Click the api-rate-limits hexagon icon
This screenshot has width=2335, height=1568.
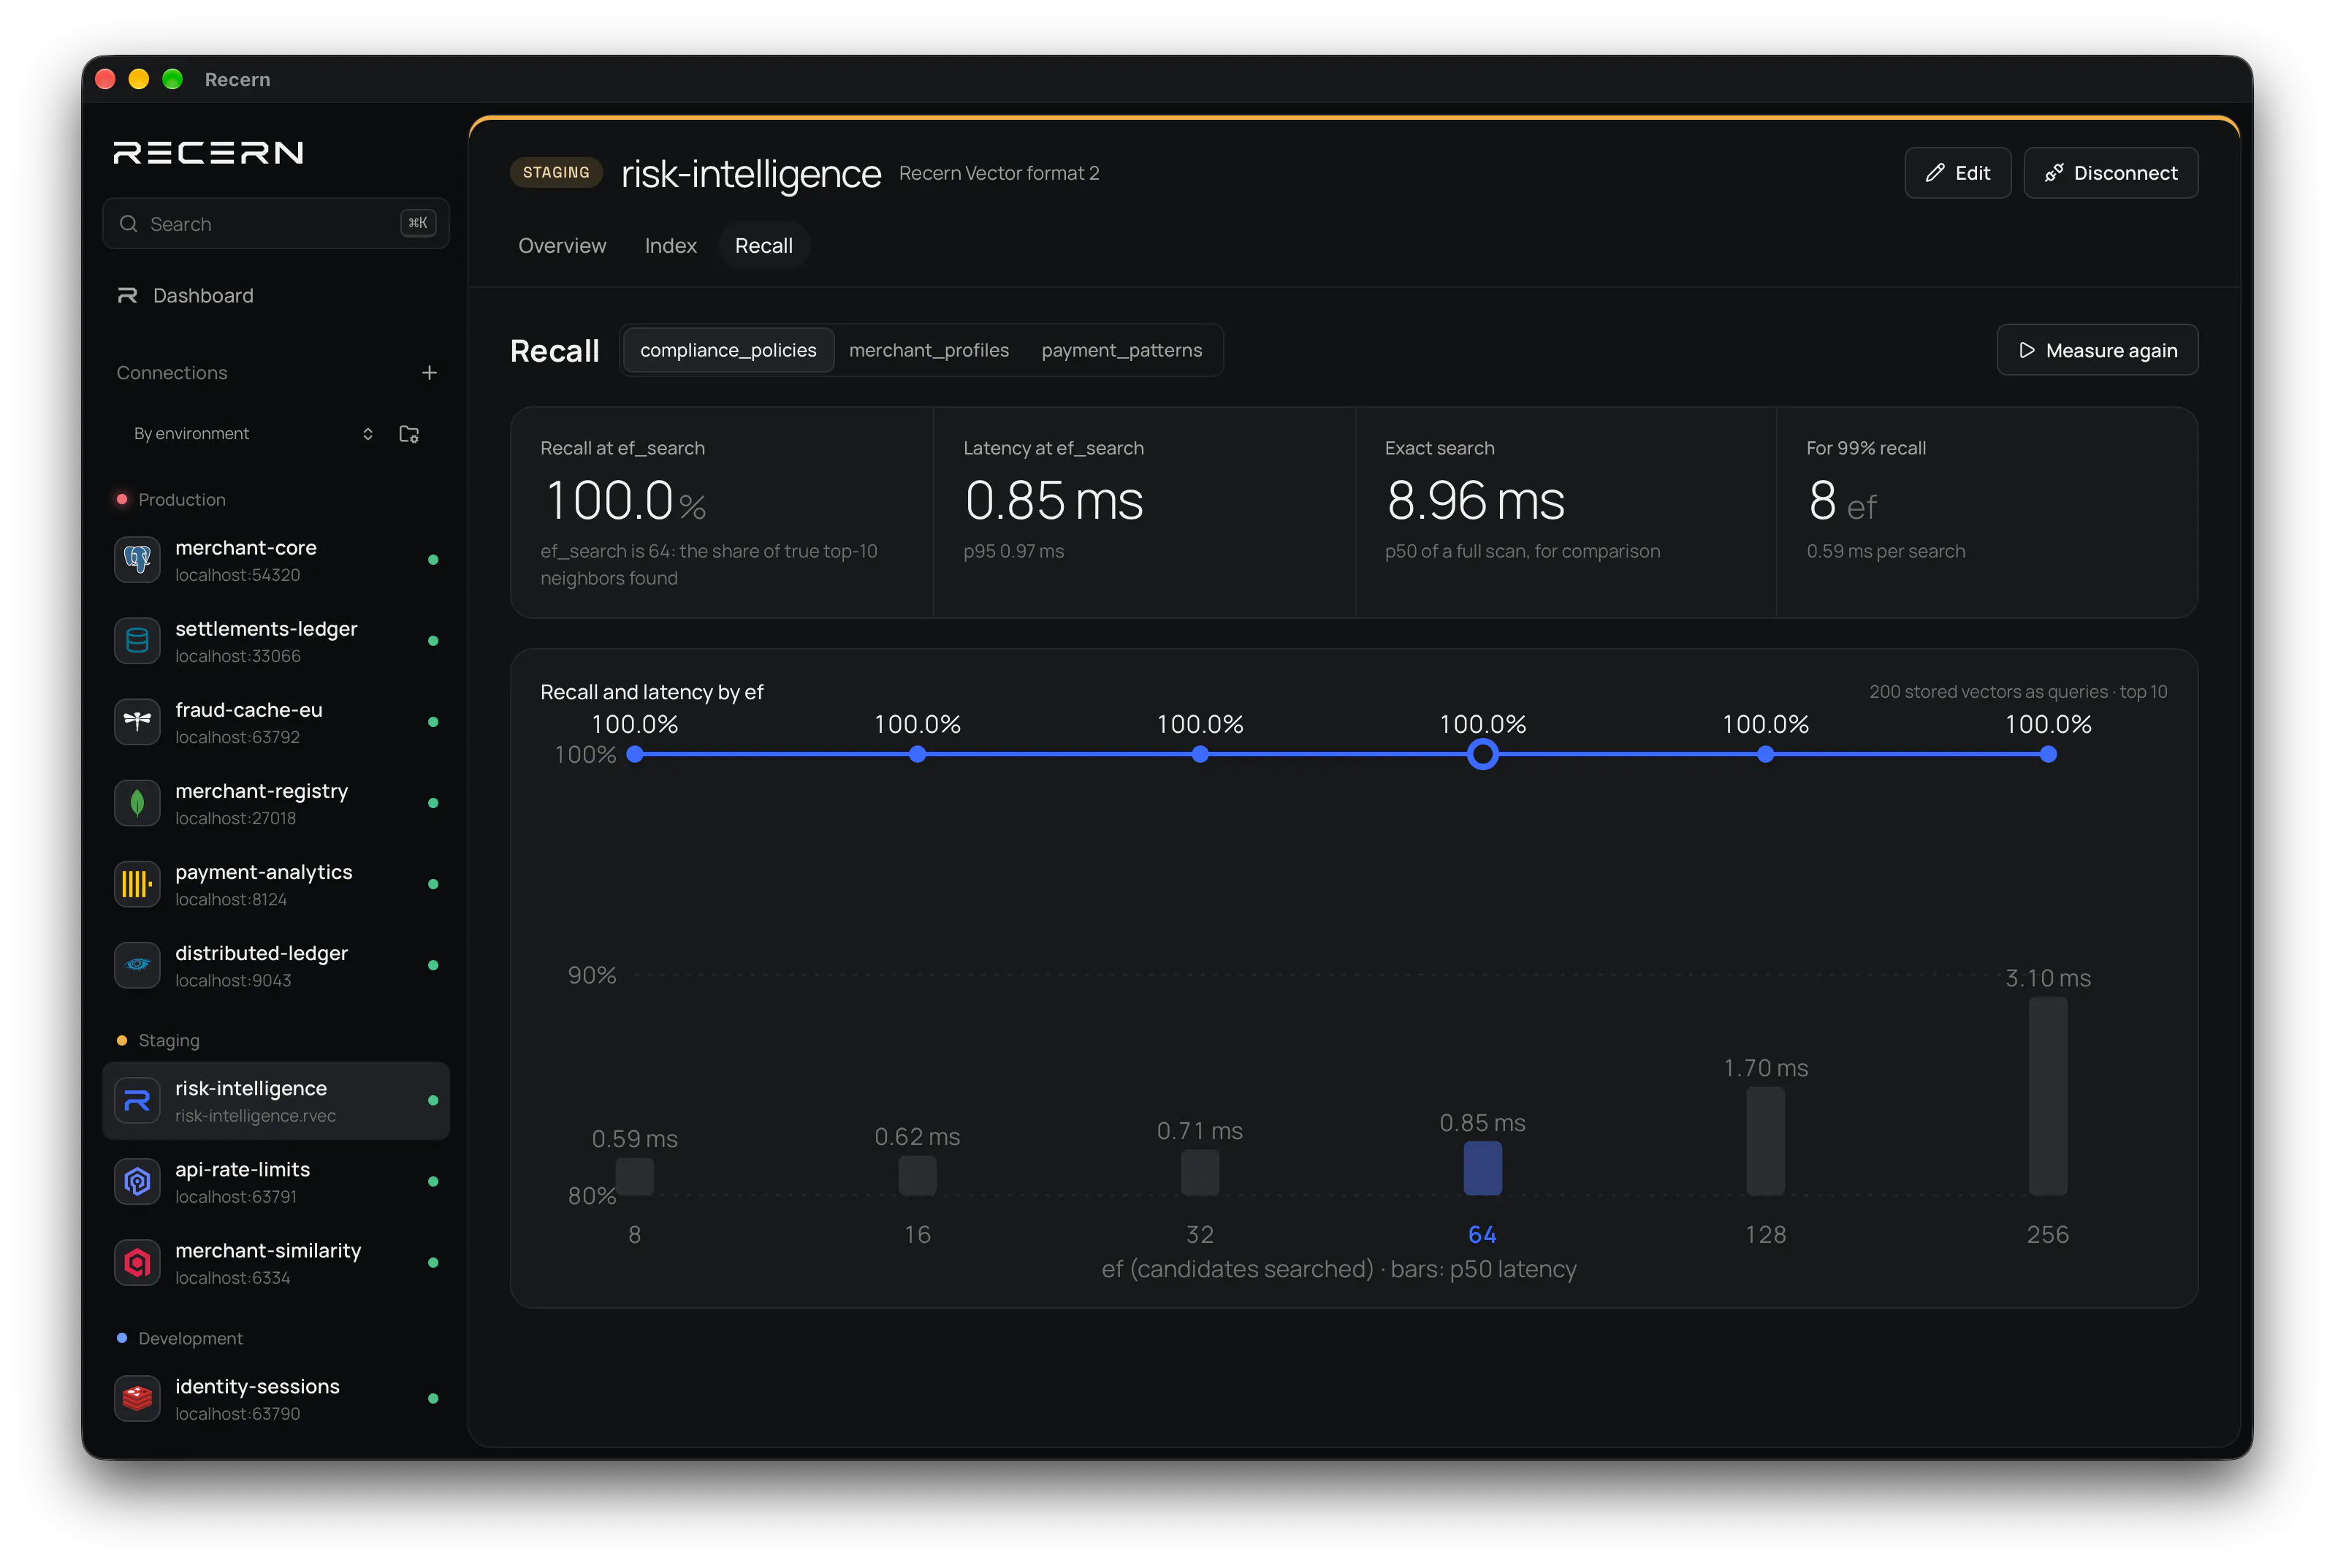click(137, 1182)
